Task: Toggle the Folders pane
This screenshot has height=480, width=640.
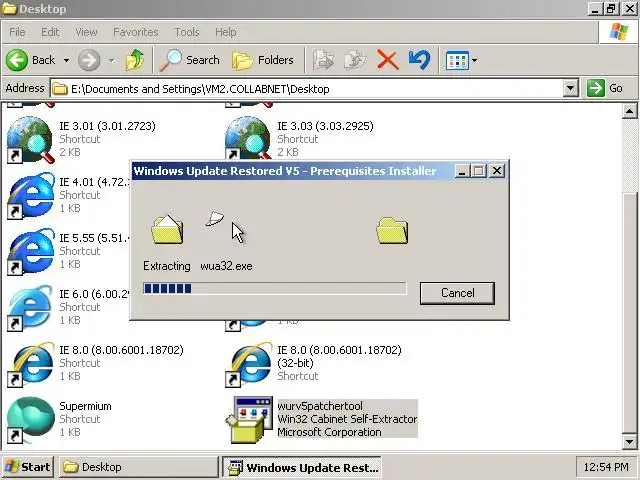Action: (262, 60)
